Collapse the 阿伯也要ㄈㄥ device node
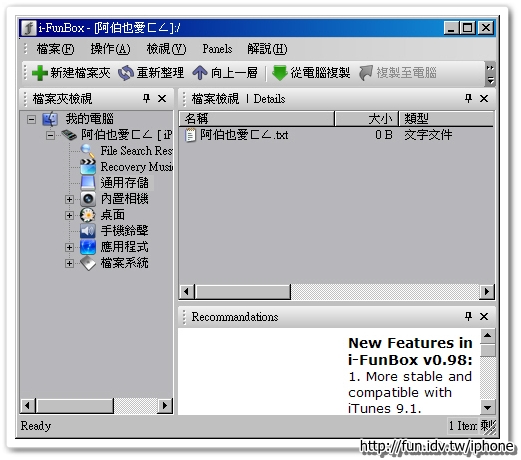 (x=50, y=135)
